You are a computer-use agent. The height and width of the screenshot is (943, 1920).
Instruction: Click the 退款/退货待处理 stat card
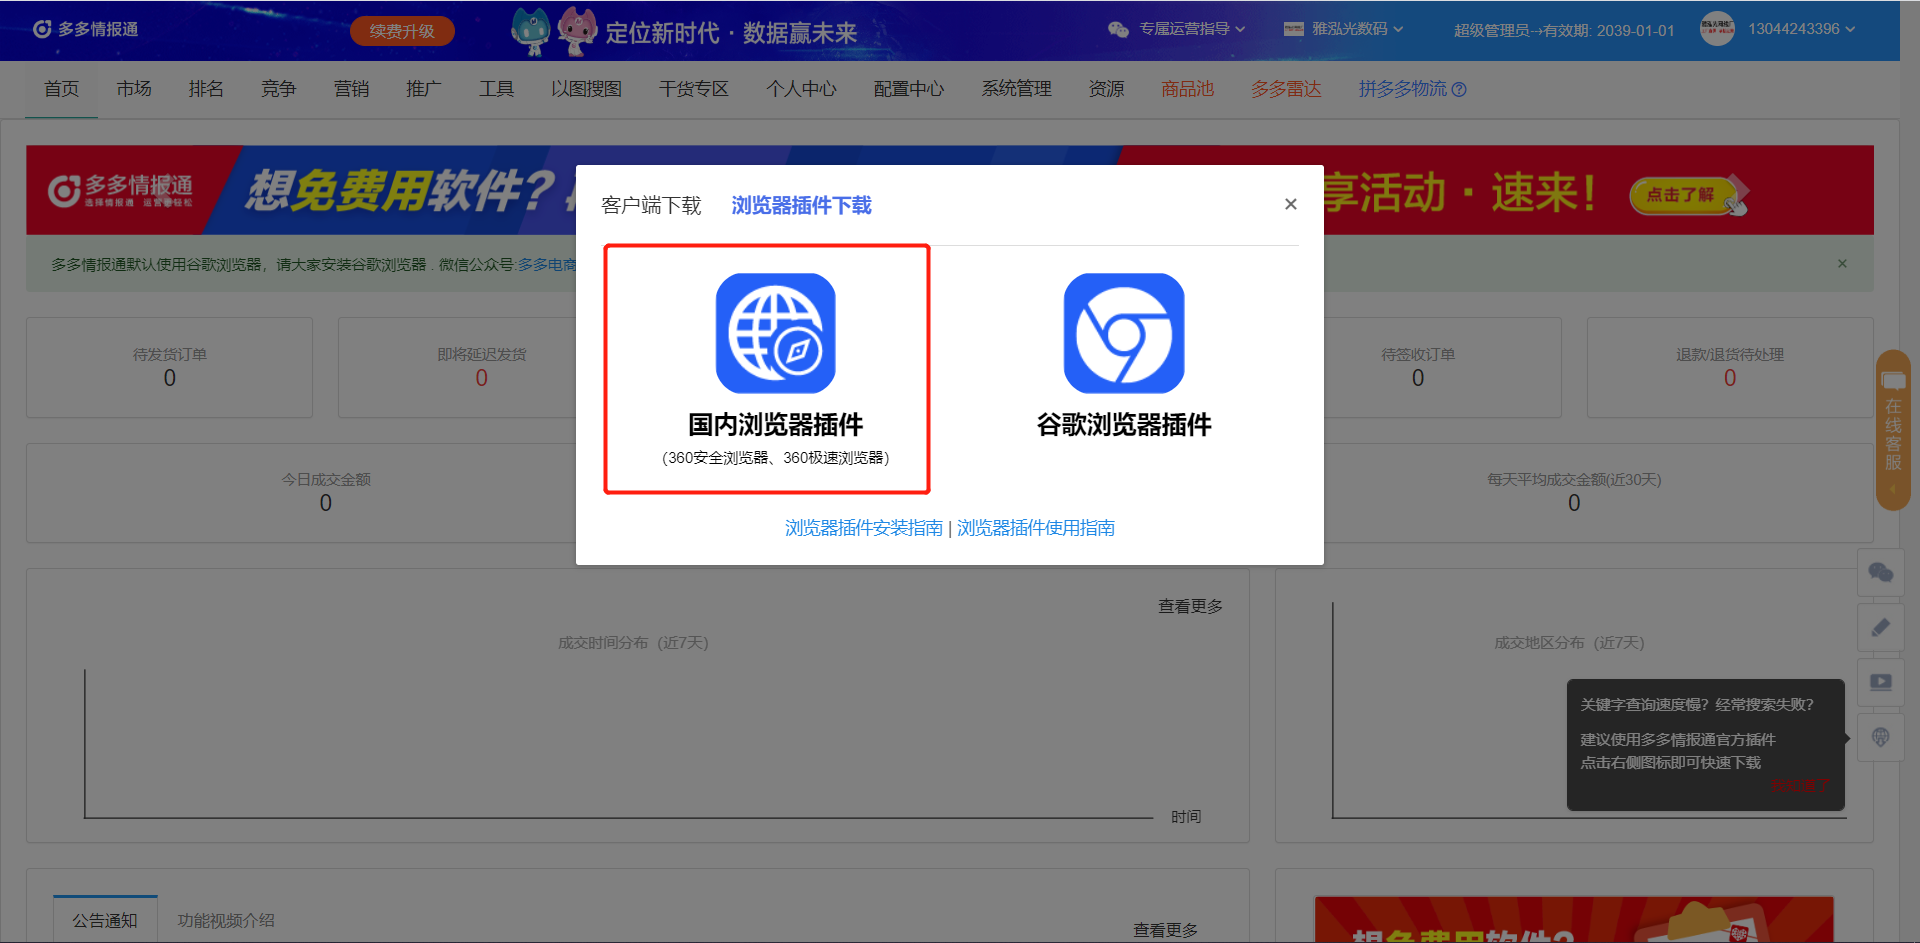tap(1730, 367)
